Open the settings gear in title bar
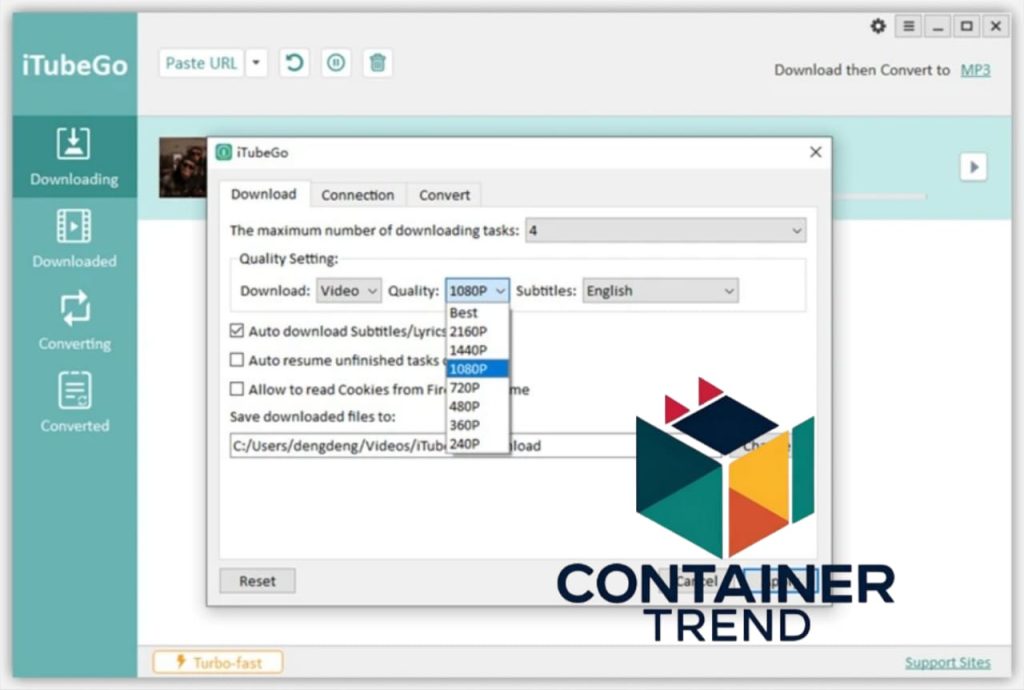Viewport: 1024px width, 690px height. tap(878, 26)
